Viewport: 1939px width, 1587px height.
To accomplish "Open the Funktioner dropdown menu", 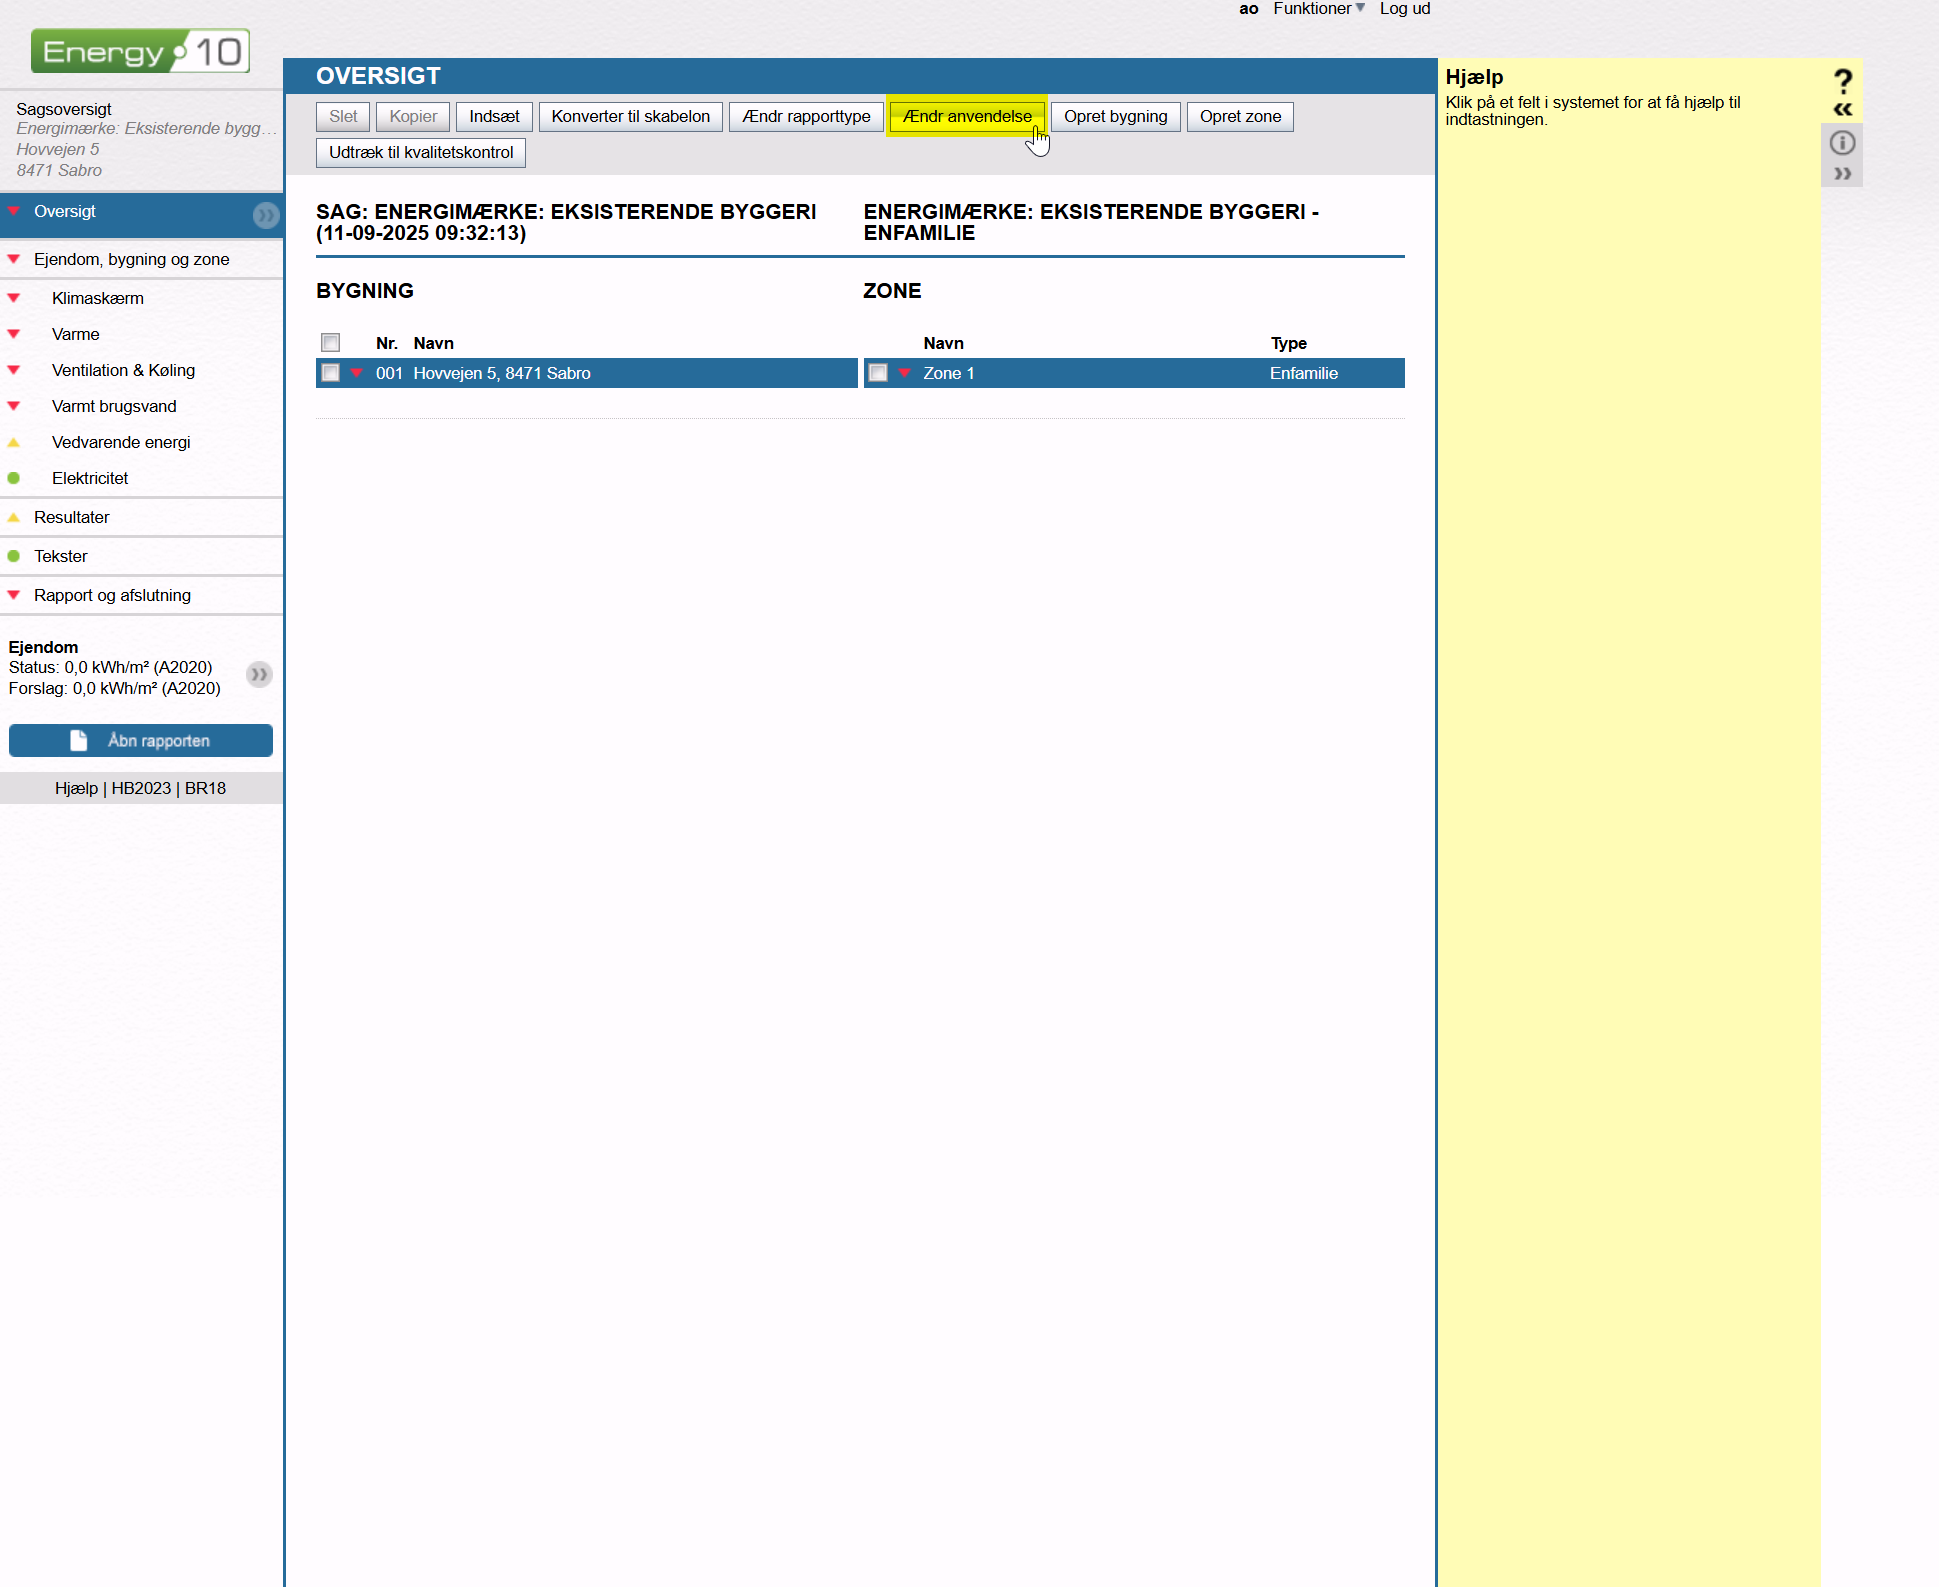I will click(x=1318, y=9).
